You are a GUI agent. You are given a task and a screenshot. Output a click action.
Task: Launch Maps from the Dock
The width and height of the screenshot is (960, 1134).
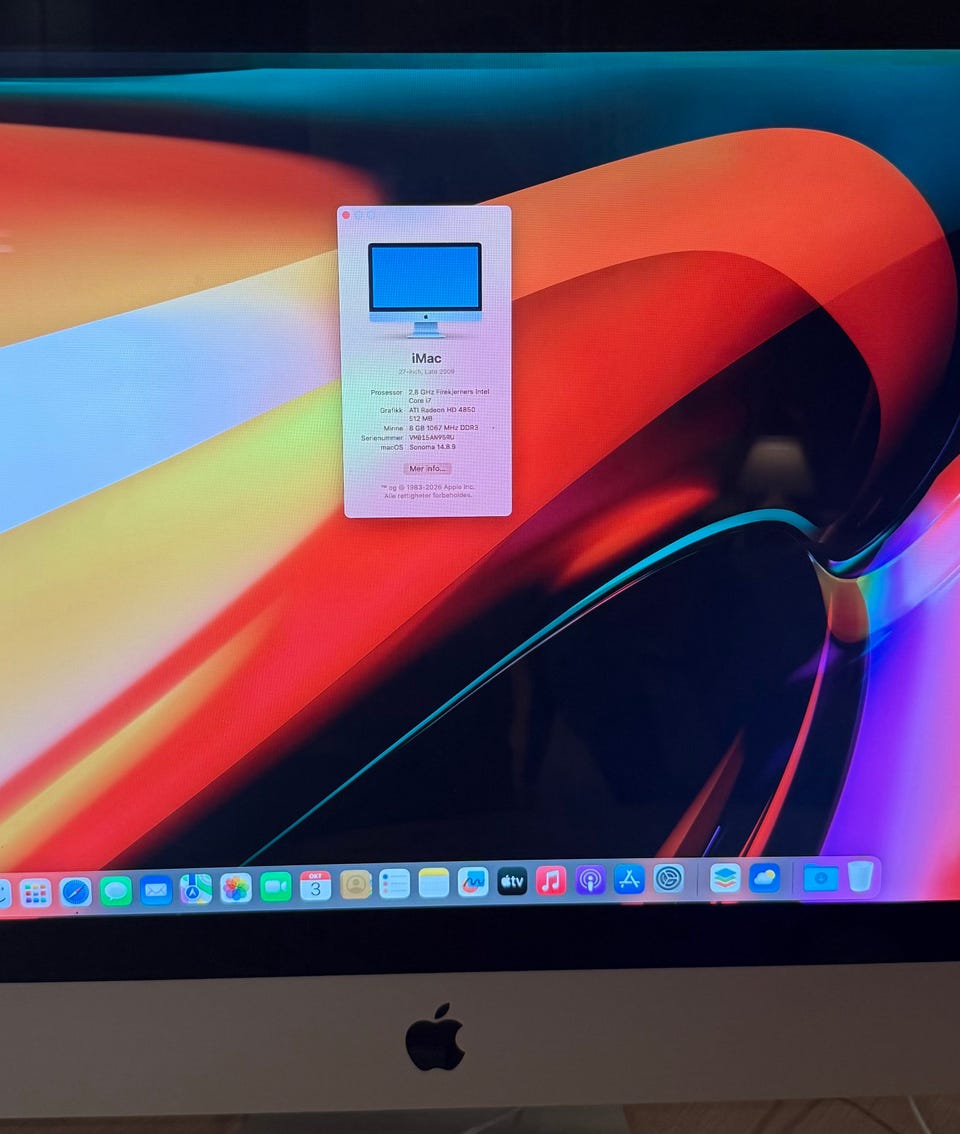point(195,889)
